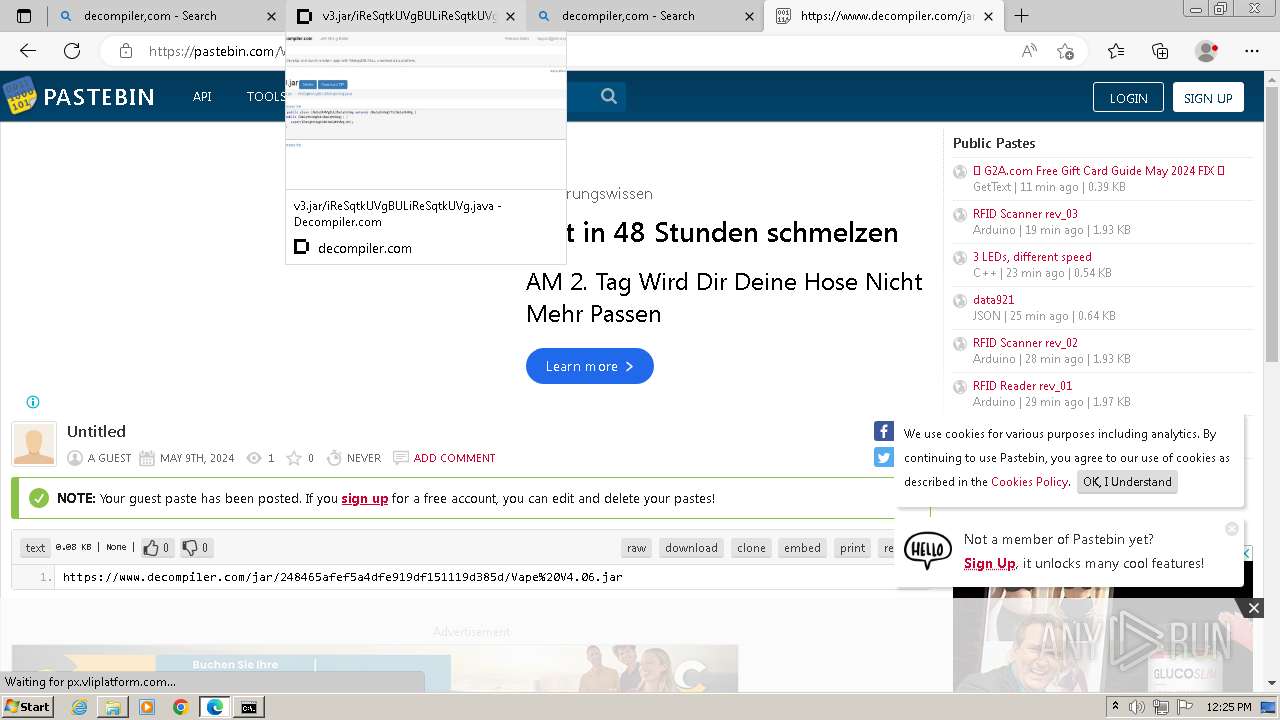
Task: Share the paste on Facebook
Action: click(x=884, y=431)
